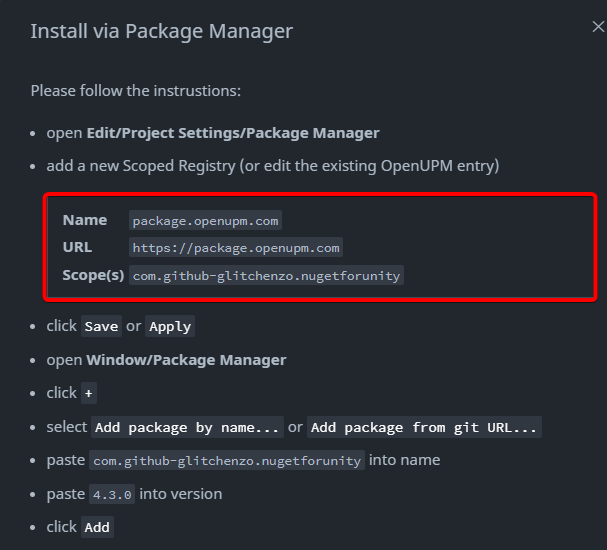Click the 4.3.0 version snippet

[112, 494]
